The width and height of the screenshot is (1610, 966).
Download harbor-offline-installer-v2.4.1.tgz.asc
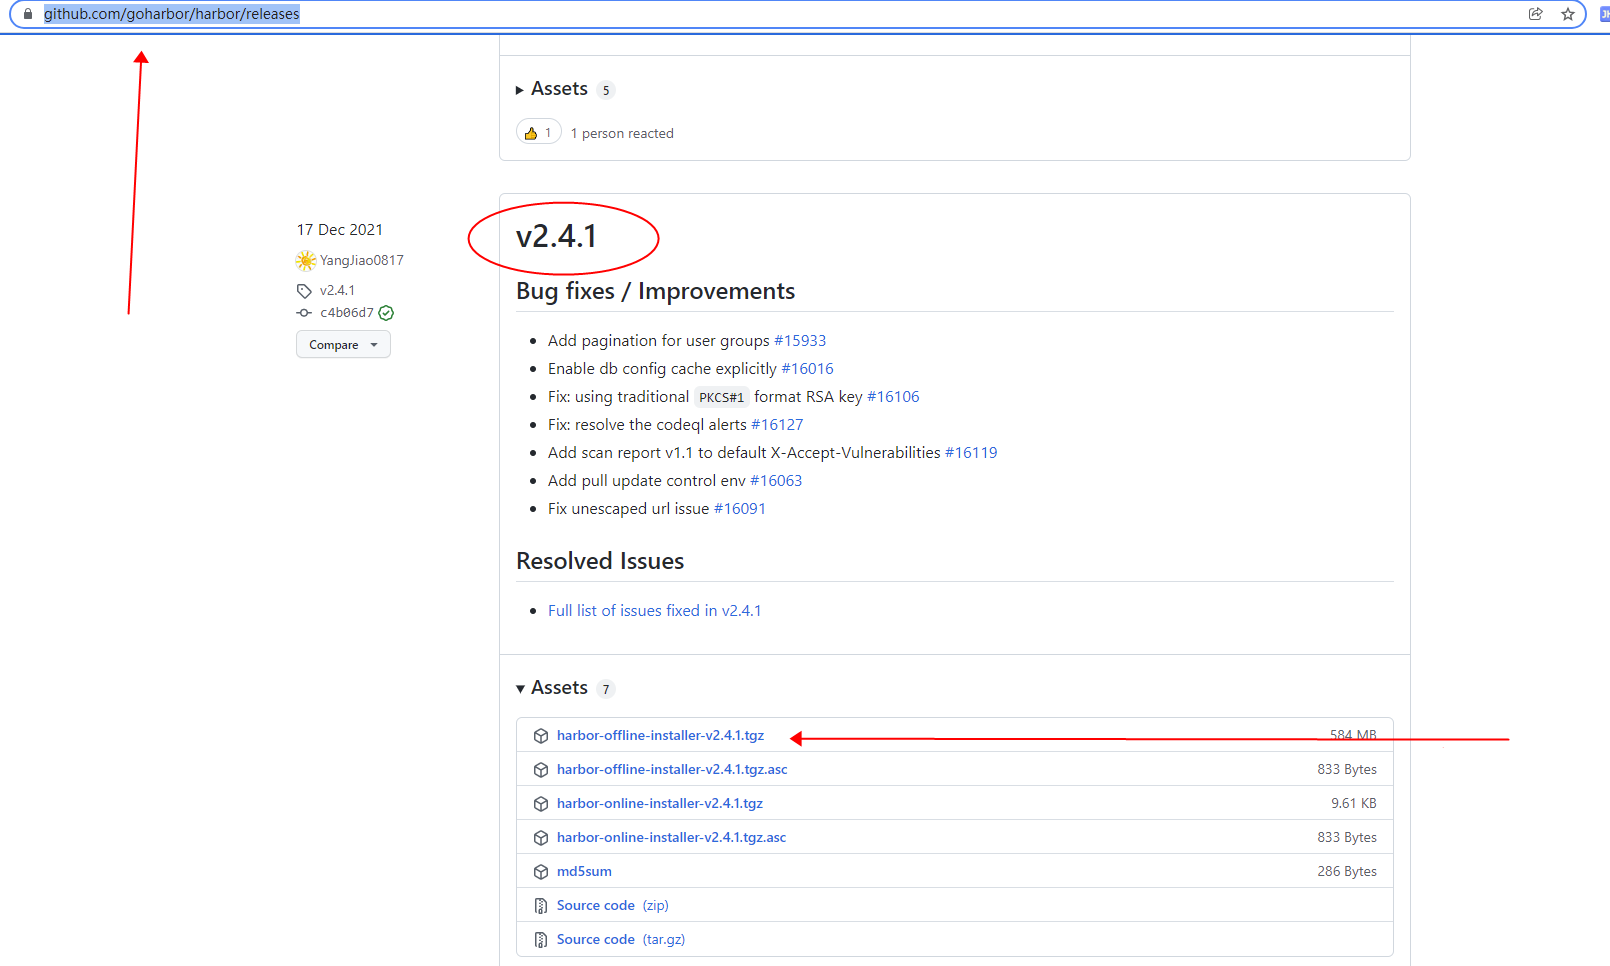pyautogui.click(x=672, y=769)
